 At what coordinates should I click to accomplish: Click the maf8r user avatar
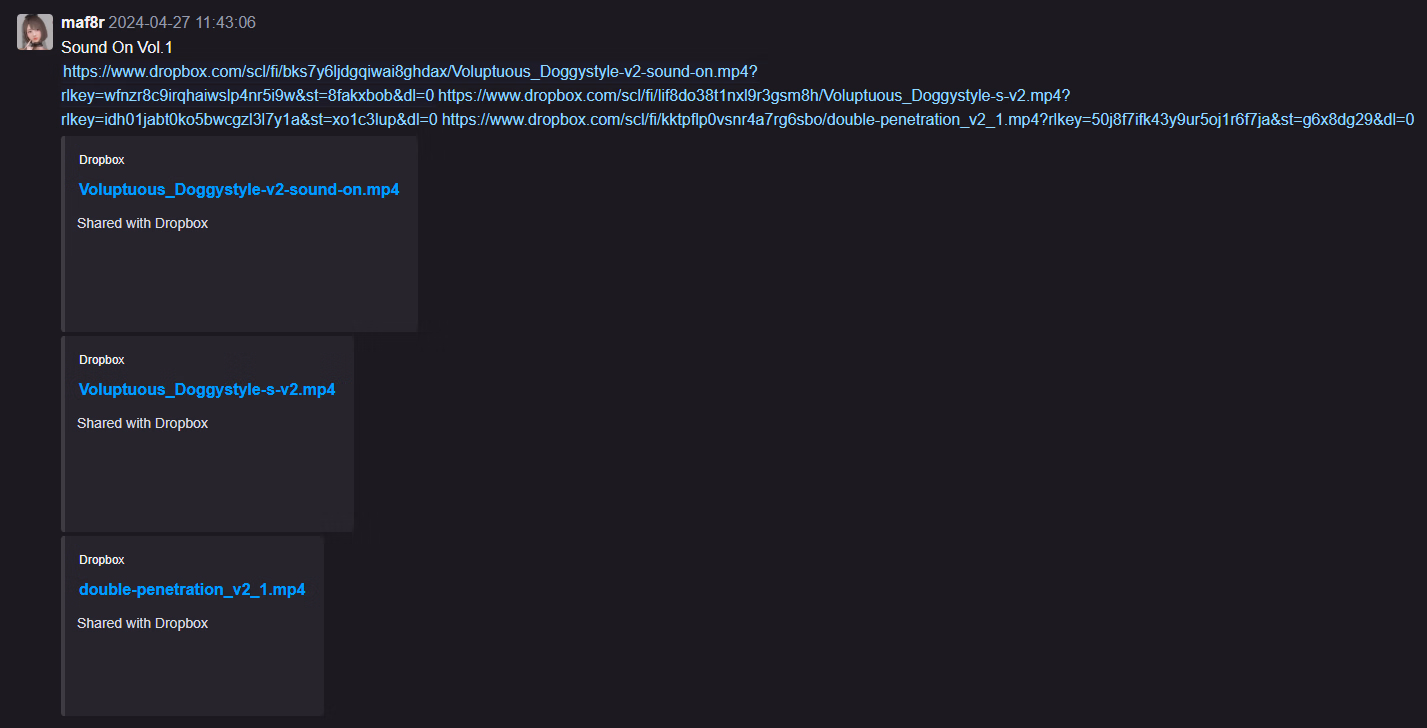(35, 32)
